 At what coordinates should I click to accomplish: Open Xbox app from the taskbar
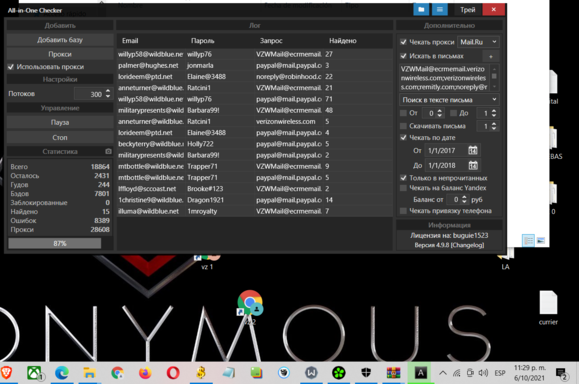34,373
